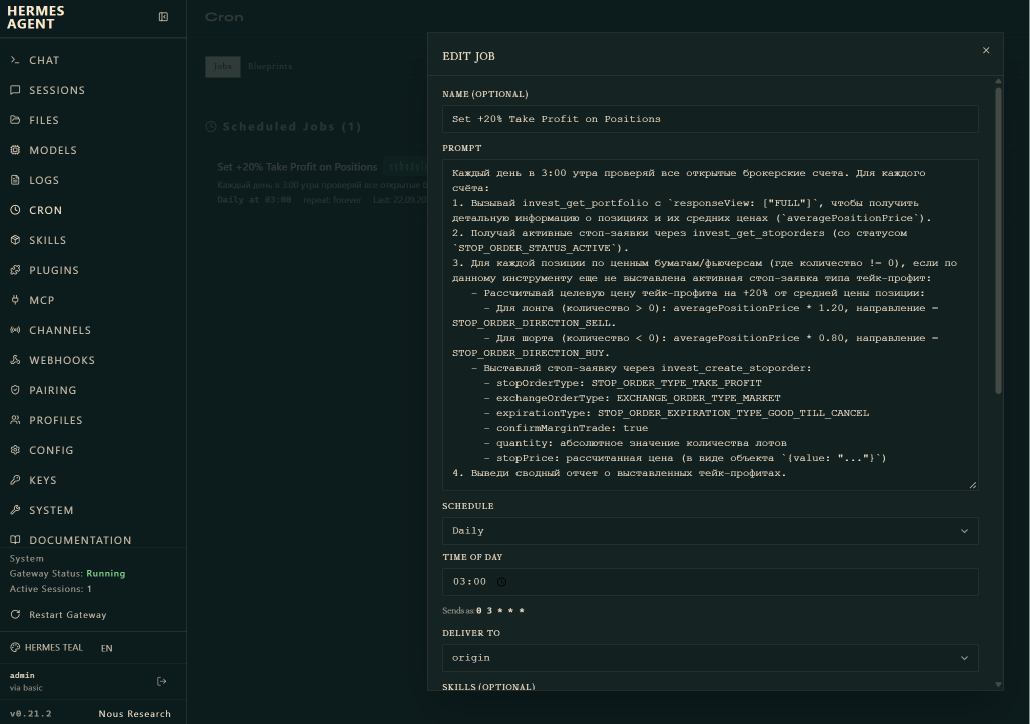Click the Documentation book icon
Image resolution: width=1030 pixels, height=724 pixels.
[x=15, y=540]
